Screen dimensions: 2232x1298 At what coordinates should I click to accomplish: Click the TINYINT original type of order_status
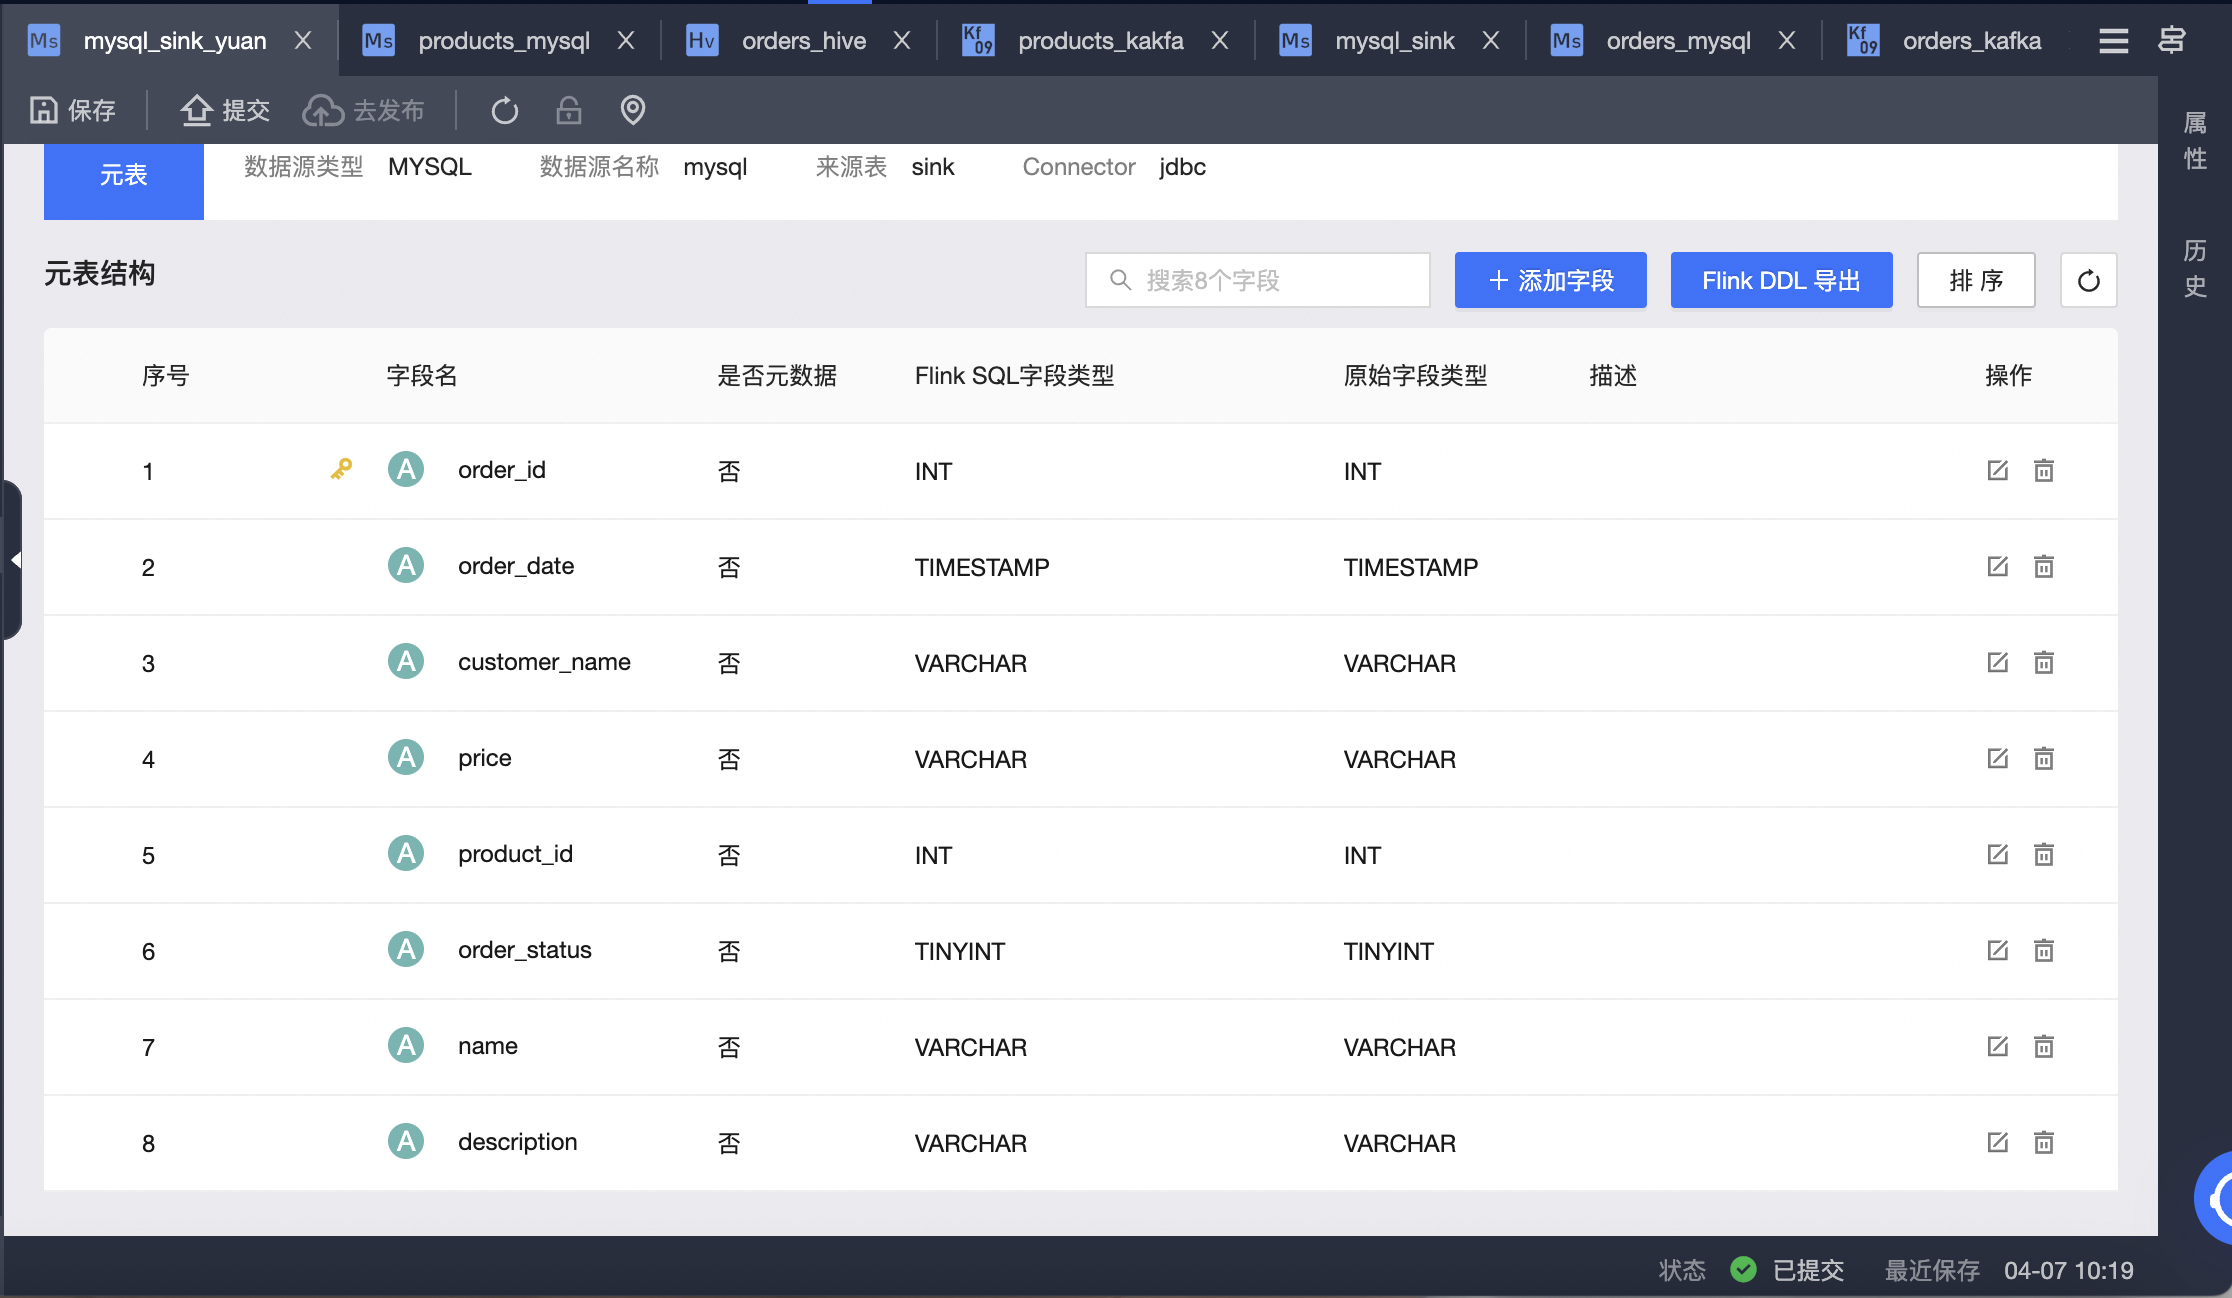coord(1388,951)
